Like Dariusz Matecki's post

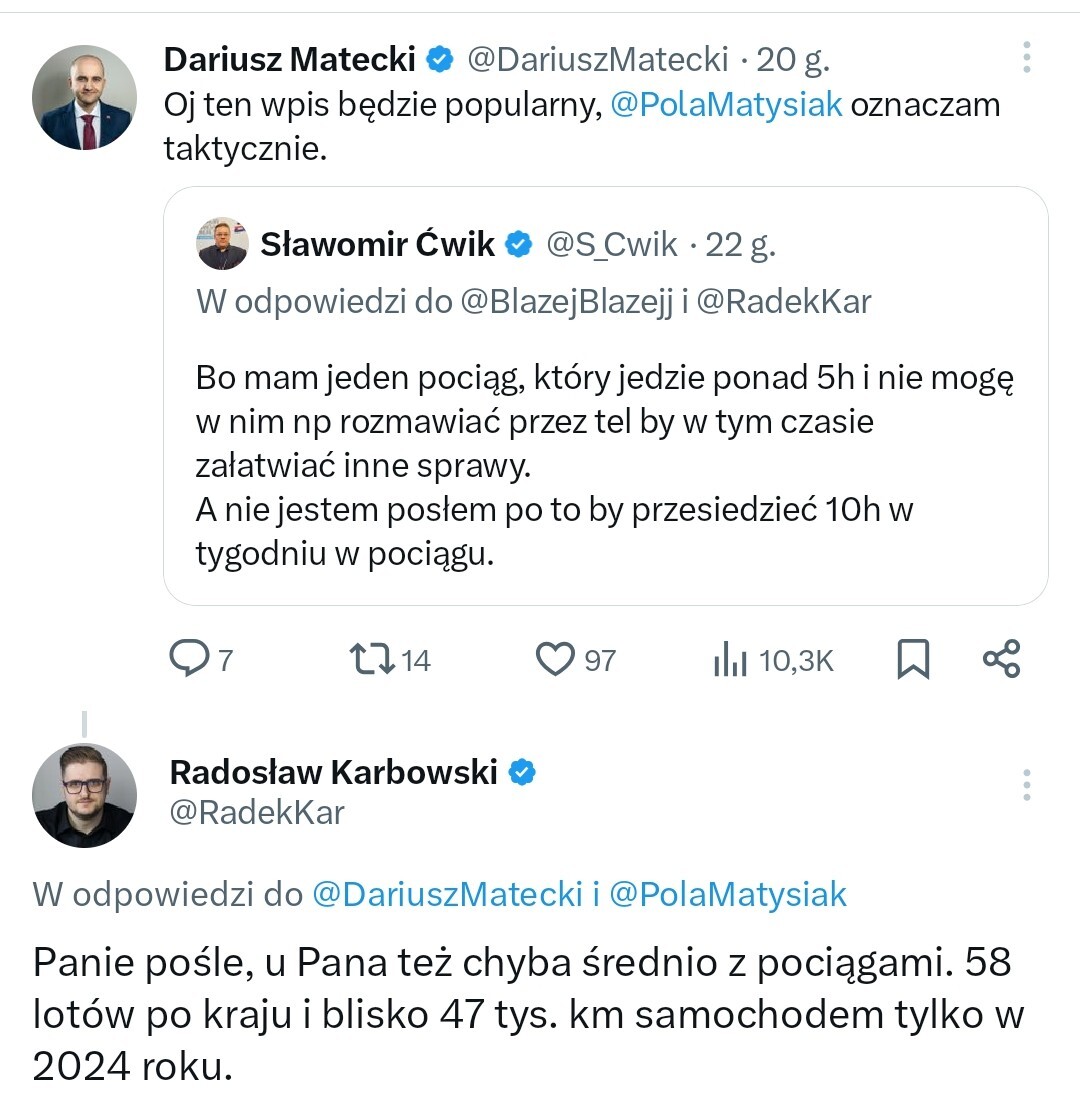(555, 659)
